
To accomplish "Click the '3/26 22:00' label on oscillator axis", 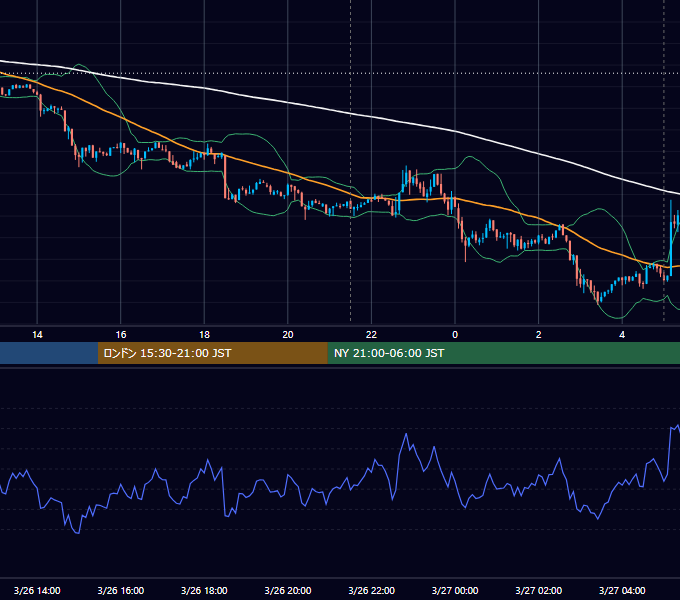I will click(x=372, y=590).
